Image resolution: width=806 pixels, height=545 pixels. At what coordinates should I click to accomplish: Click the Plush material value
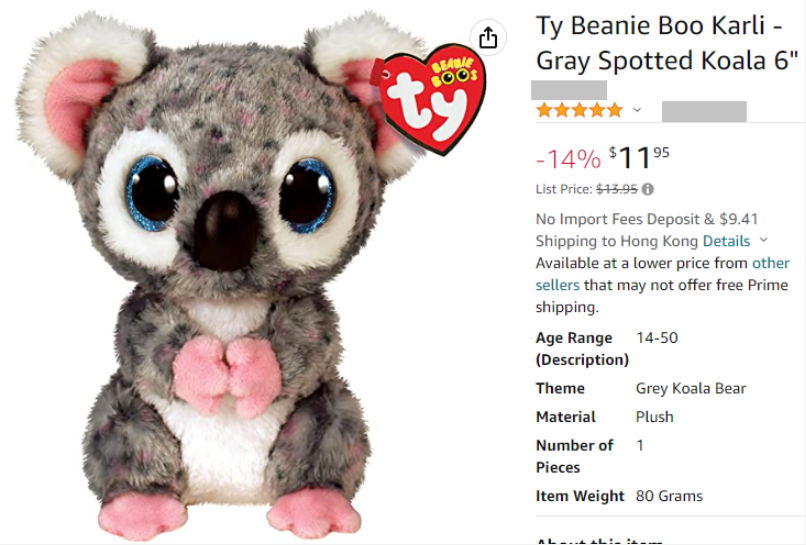pos(655,417)
